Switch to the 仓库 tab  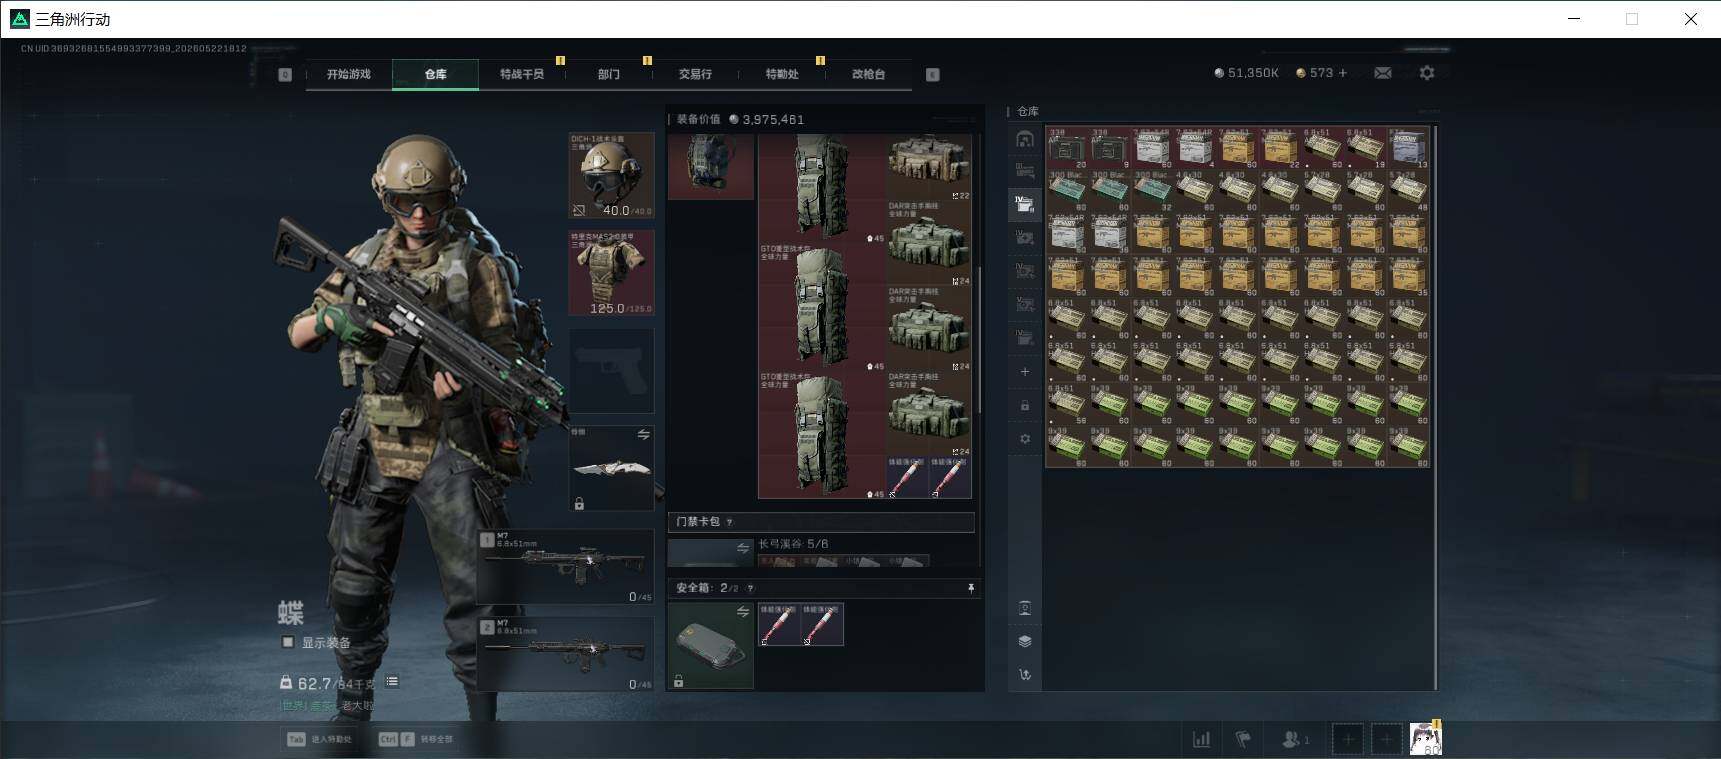click(435, 74)
